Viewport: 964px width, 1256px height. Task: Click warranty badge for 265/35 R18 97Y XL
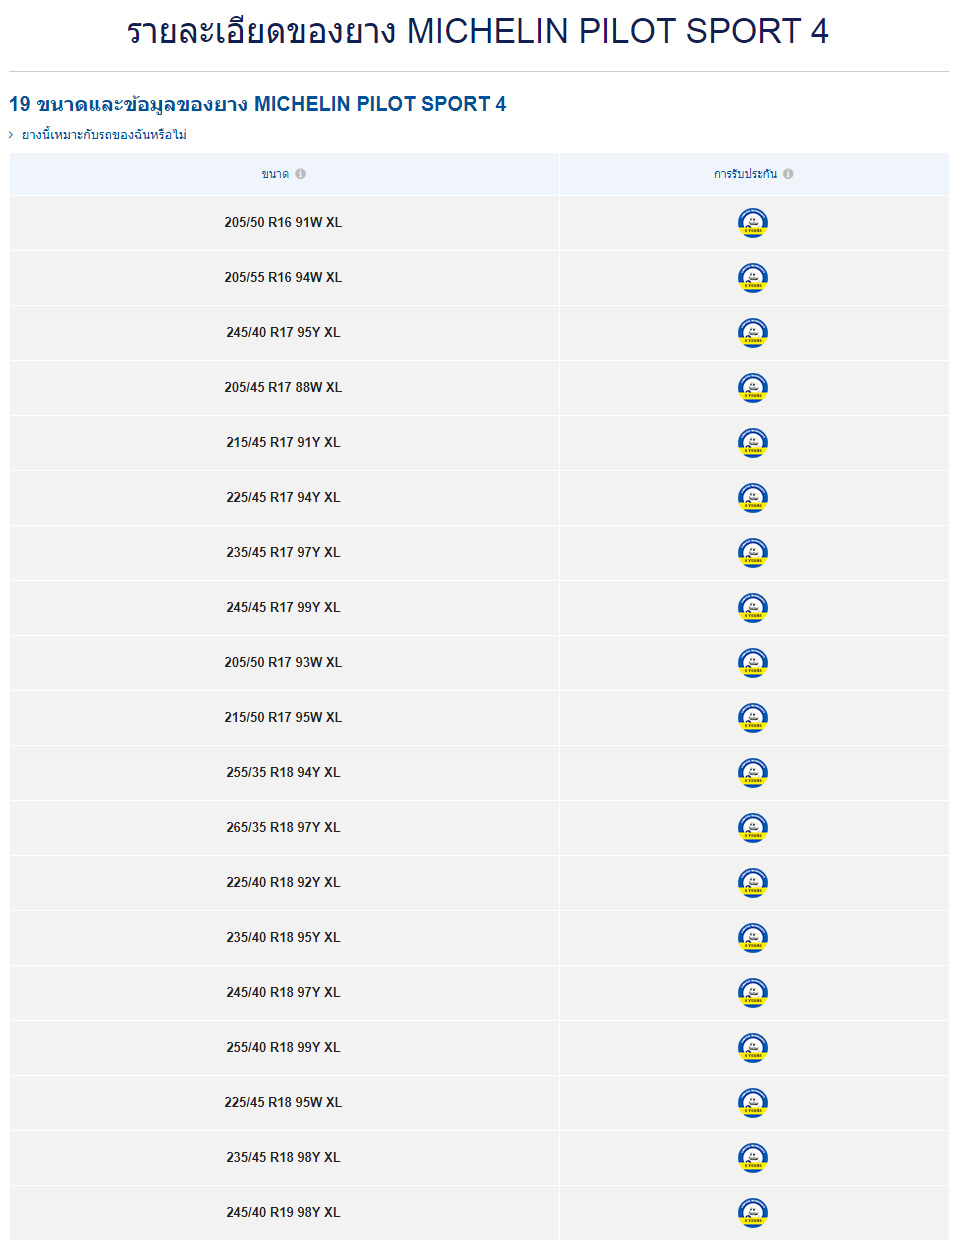pyautogui.click(x=753, y=828)
